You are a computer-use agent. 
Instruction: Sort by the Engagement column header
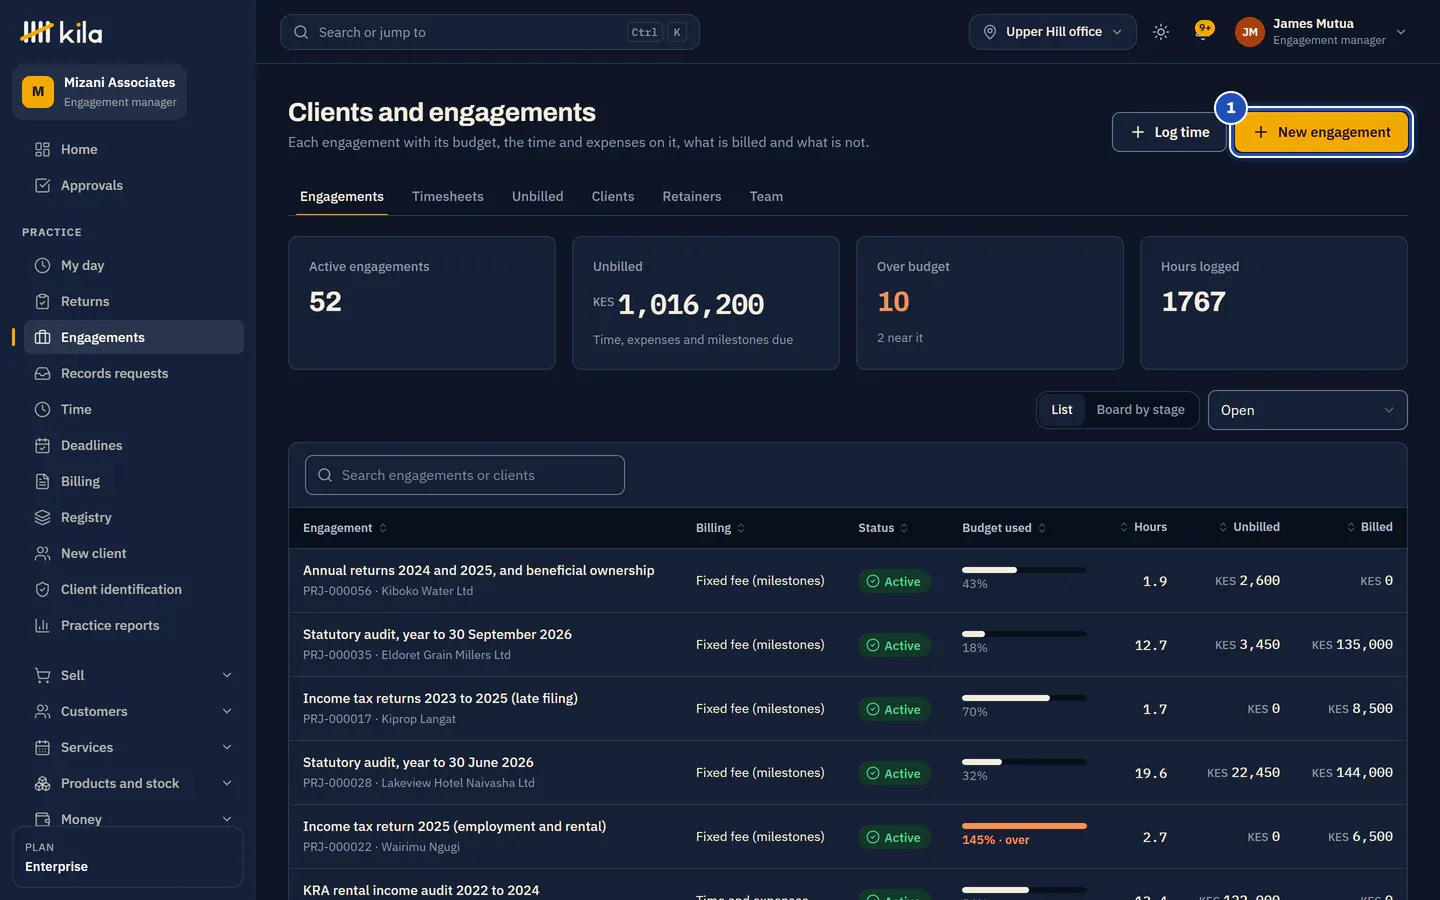click(345, 528)
